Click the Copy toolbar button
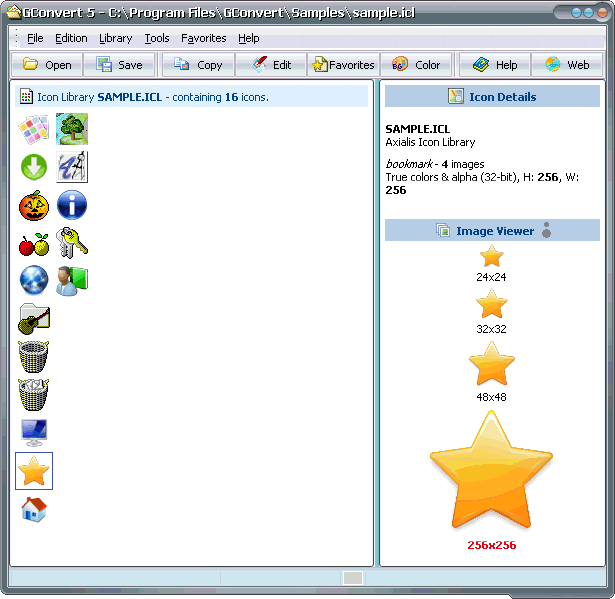 click(x=198, y=65)
